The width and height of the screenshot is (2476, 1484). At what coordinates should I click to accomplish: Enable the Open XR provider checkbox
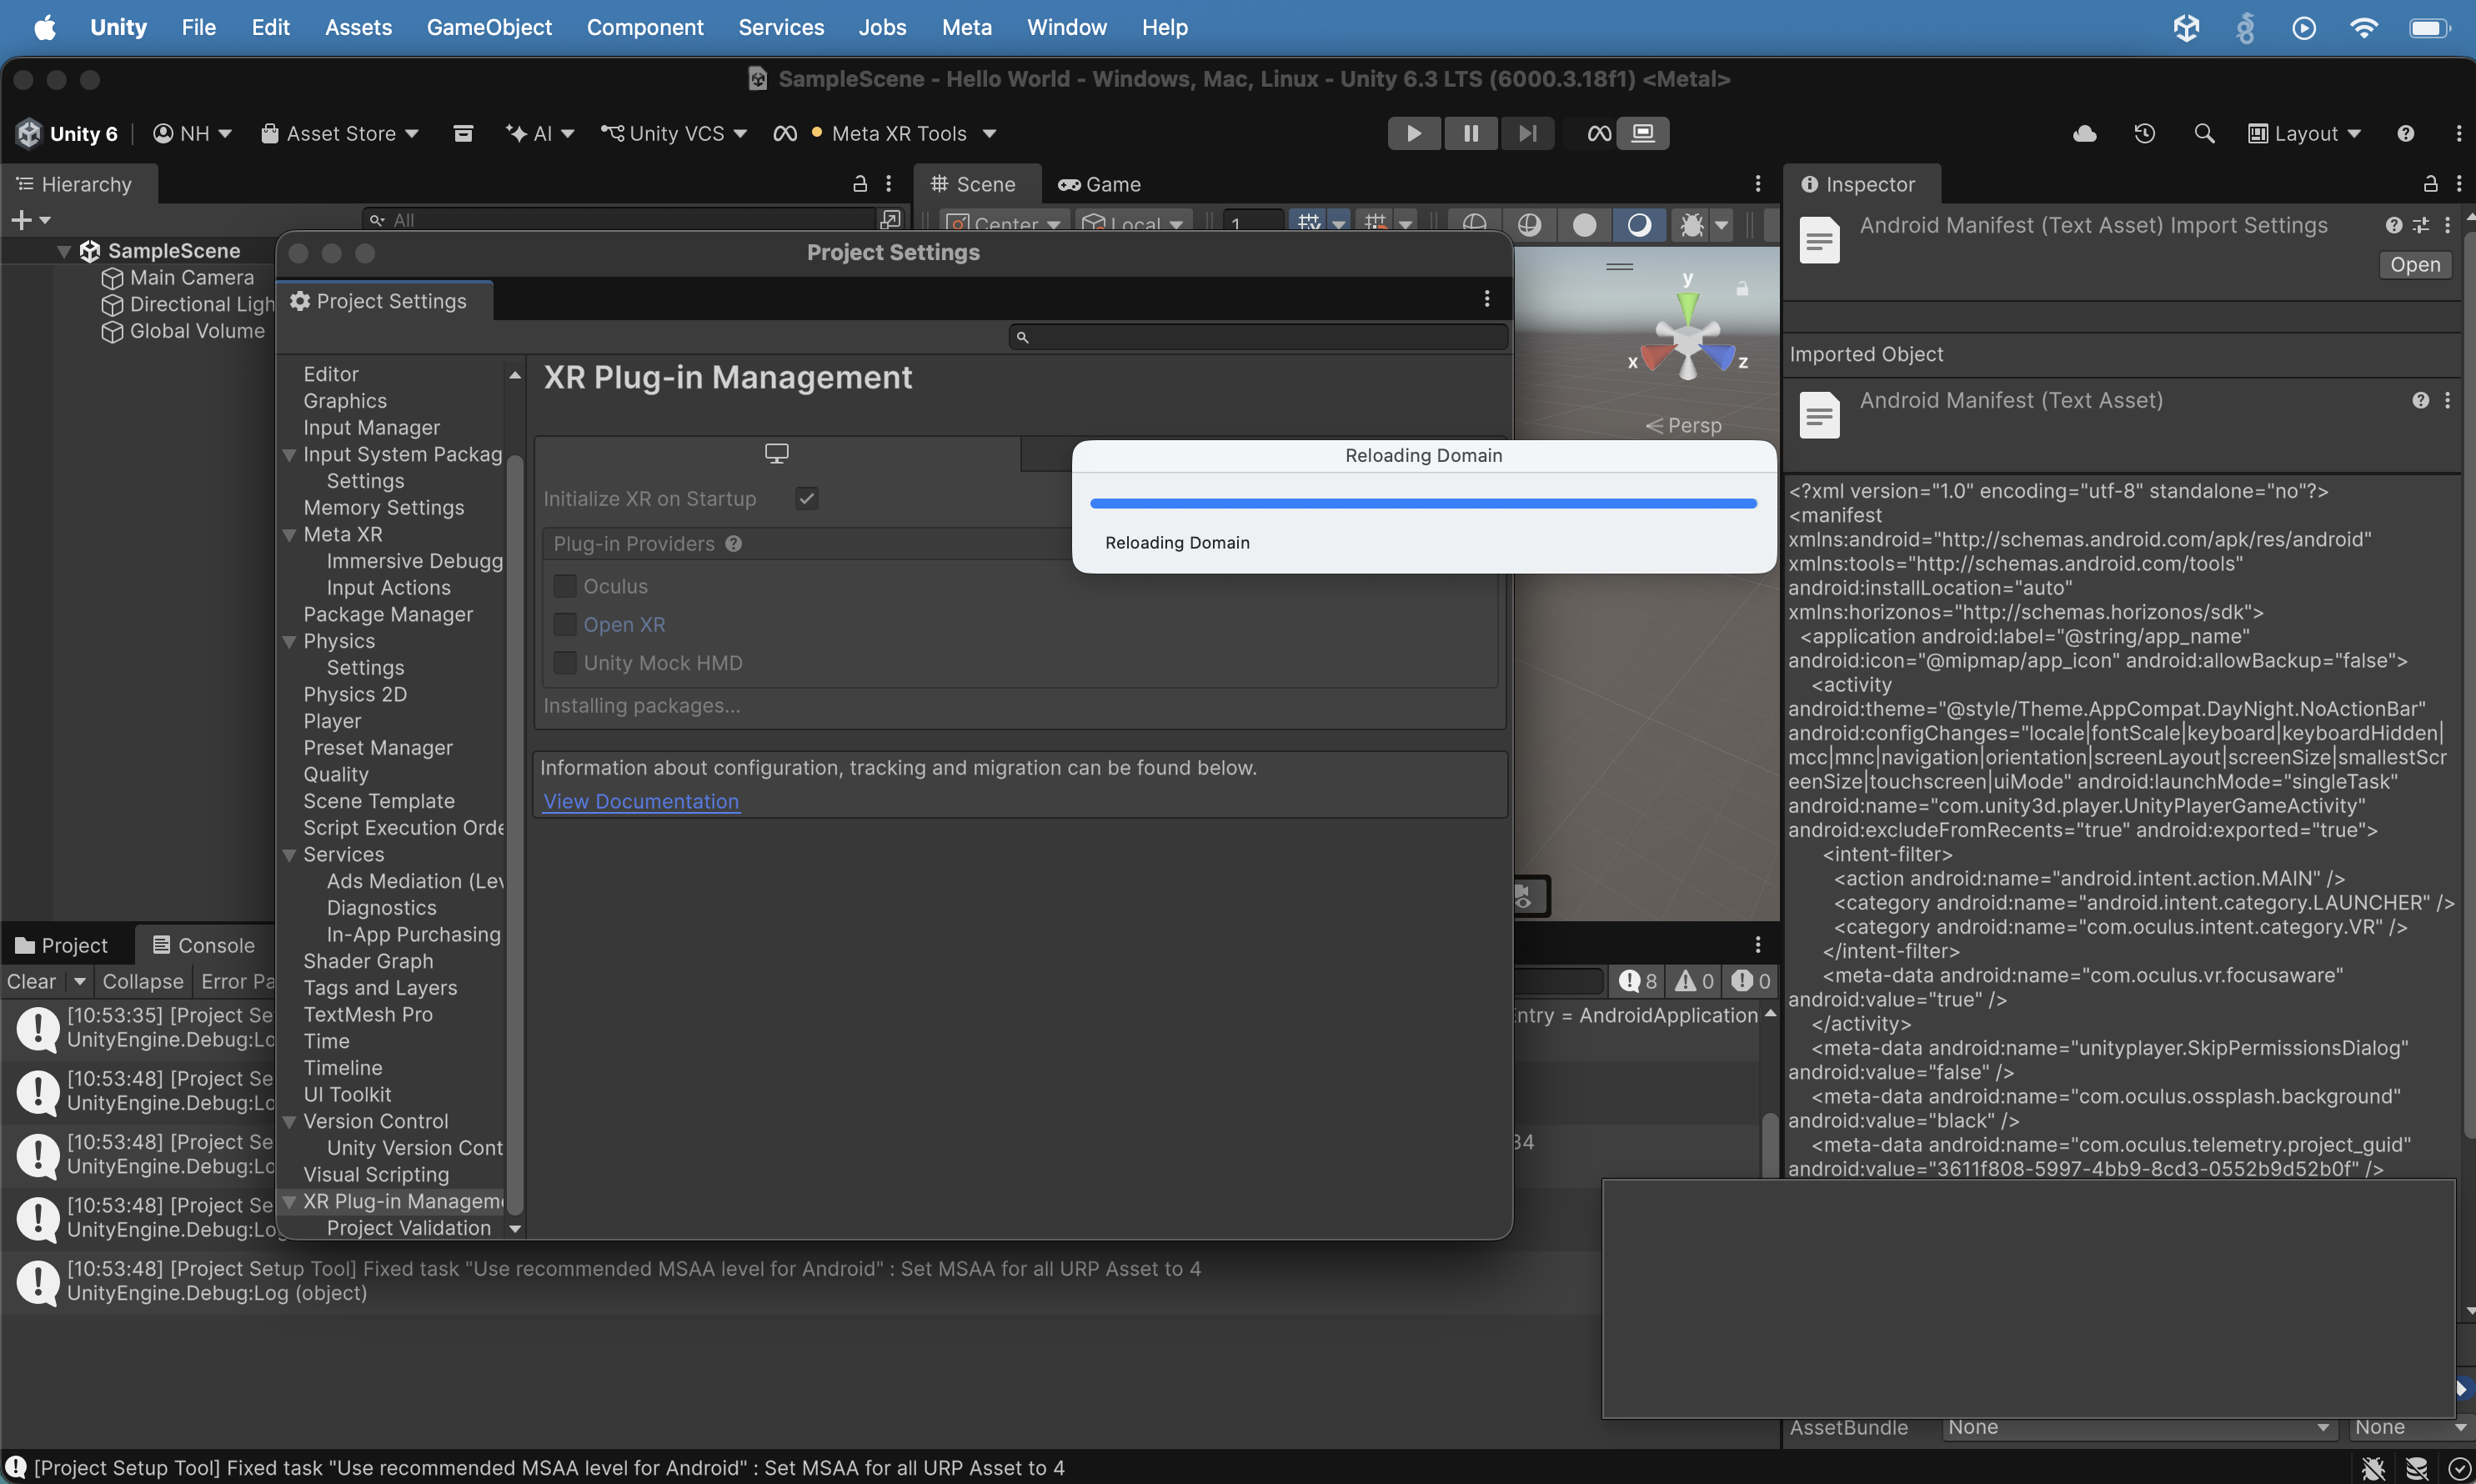coord(565,624)
